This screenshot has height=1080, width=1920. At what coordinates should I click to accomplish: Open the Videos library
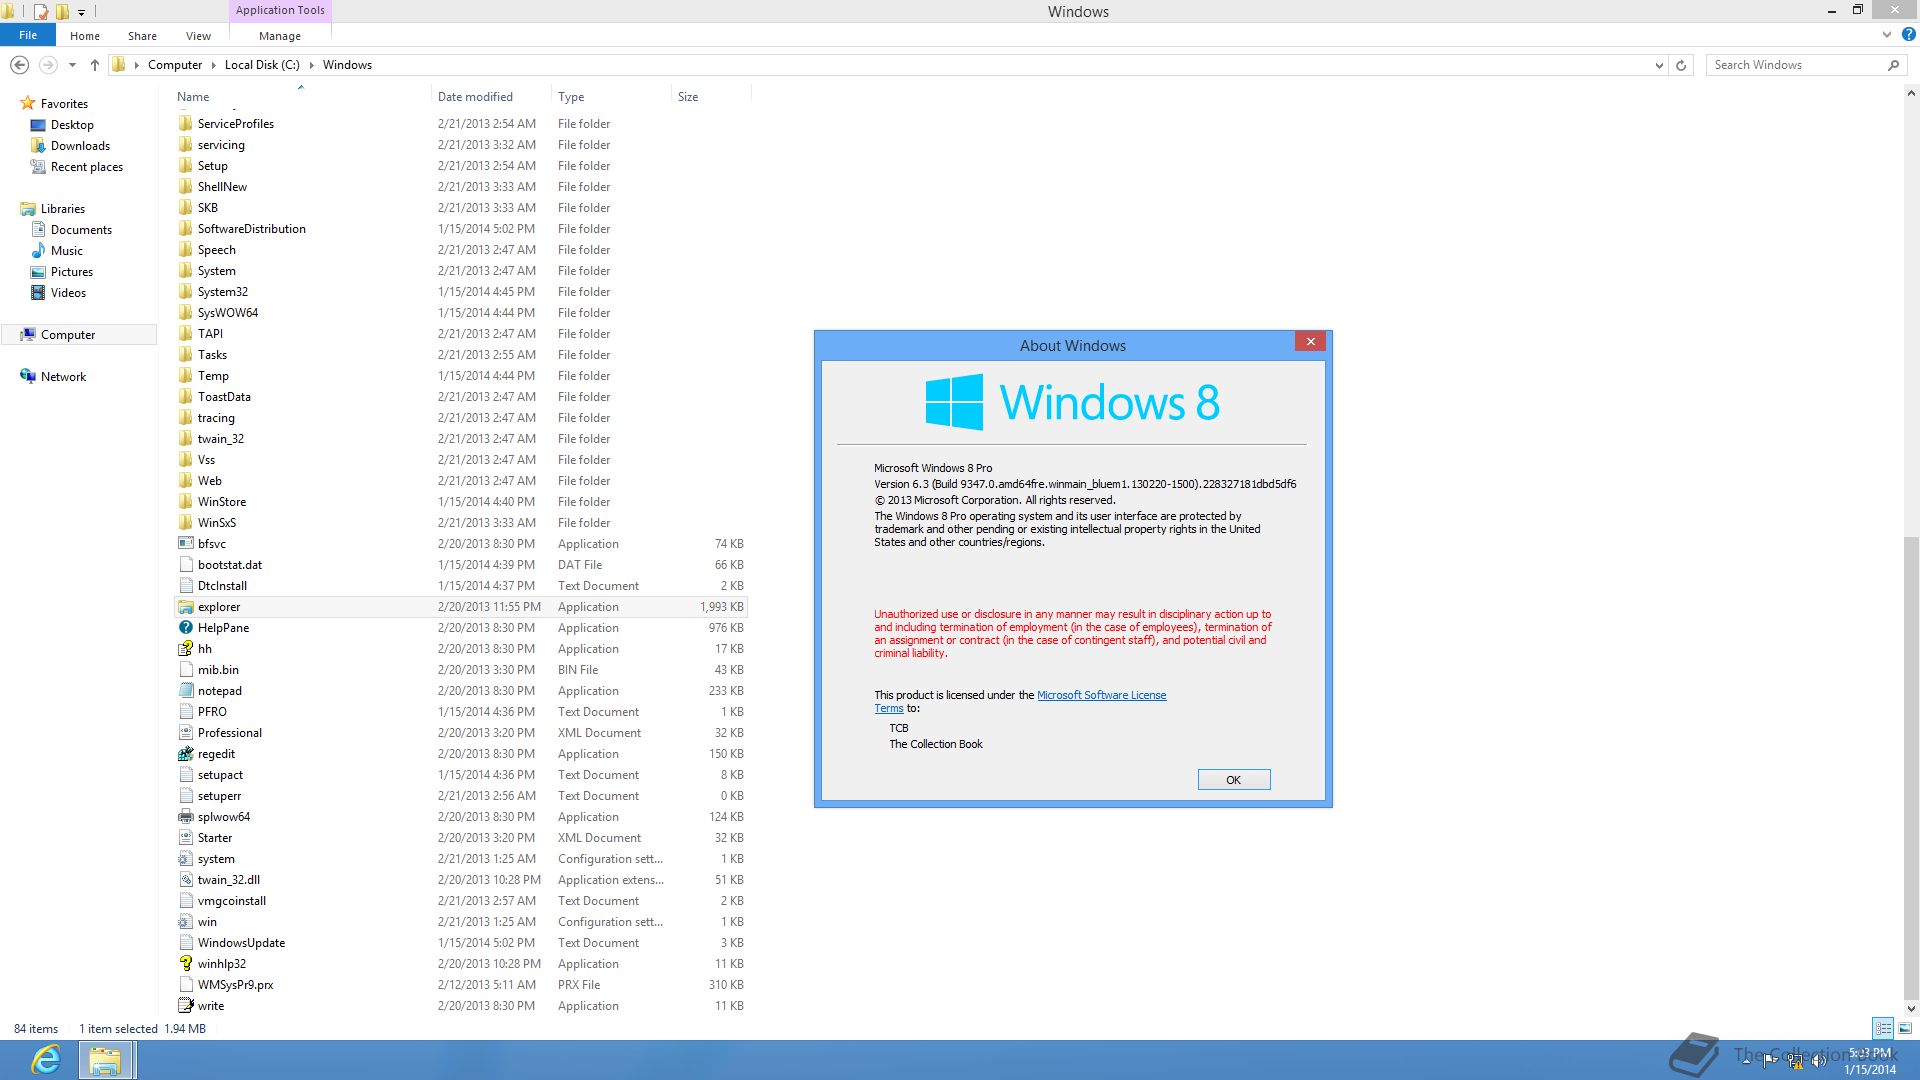point(68,293)
